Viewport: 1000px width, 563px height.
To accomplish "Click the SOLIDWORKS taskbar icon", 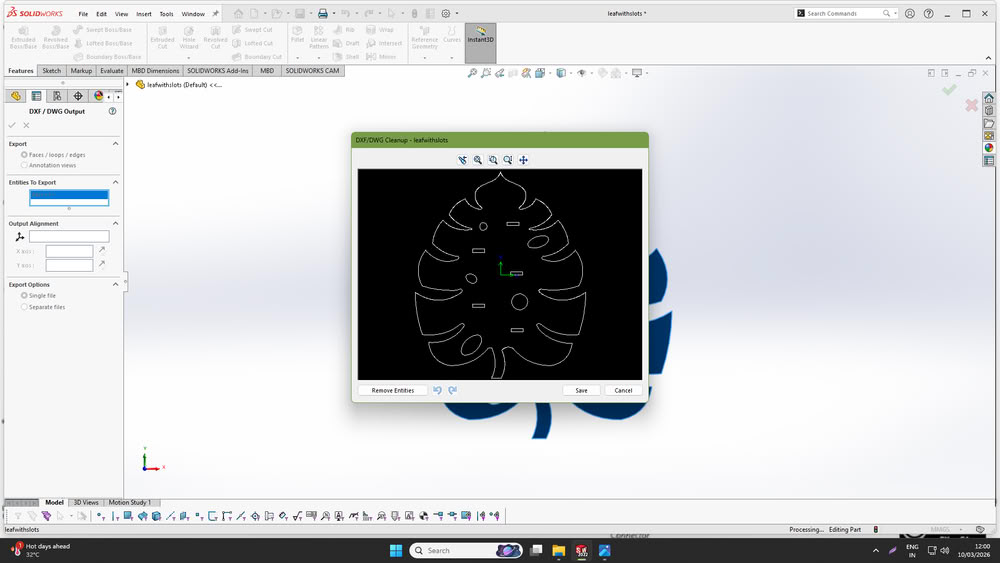I will (x=582, y=550).
